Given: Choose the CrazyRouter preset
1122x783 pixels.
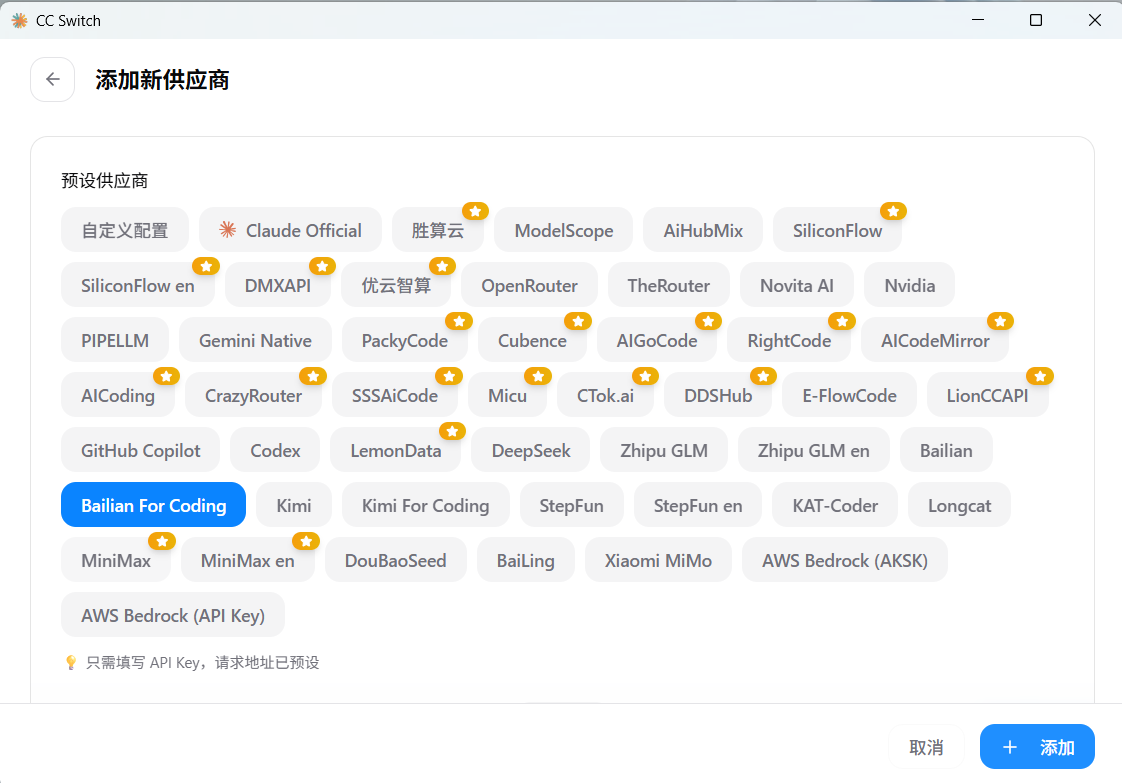Looking at the screenshot, I should (253, 396).
